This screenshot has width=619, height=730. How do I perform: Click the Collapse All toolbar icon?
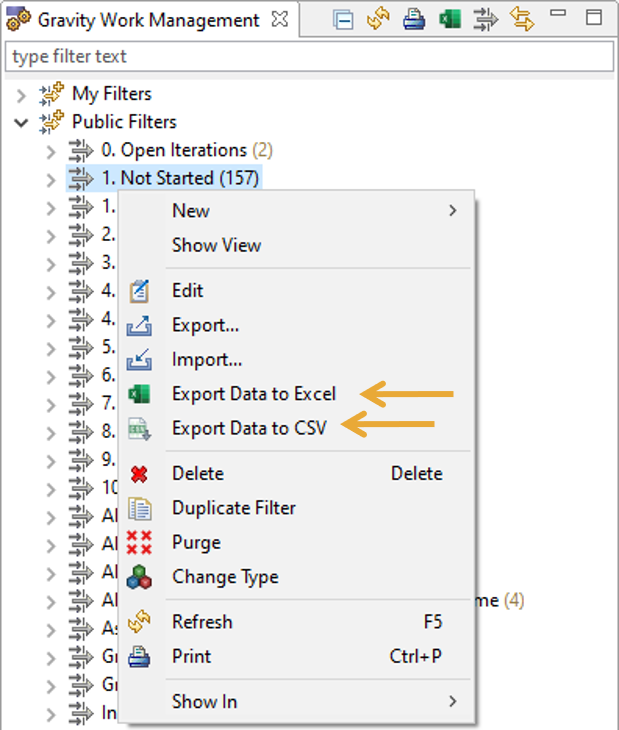pos(344,20)
